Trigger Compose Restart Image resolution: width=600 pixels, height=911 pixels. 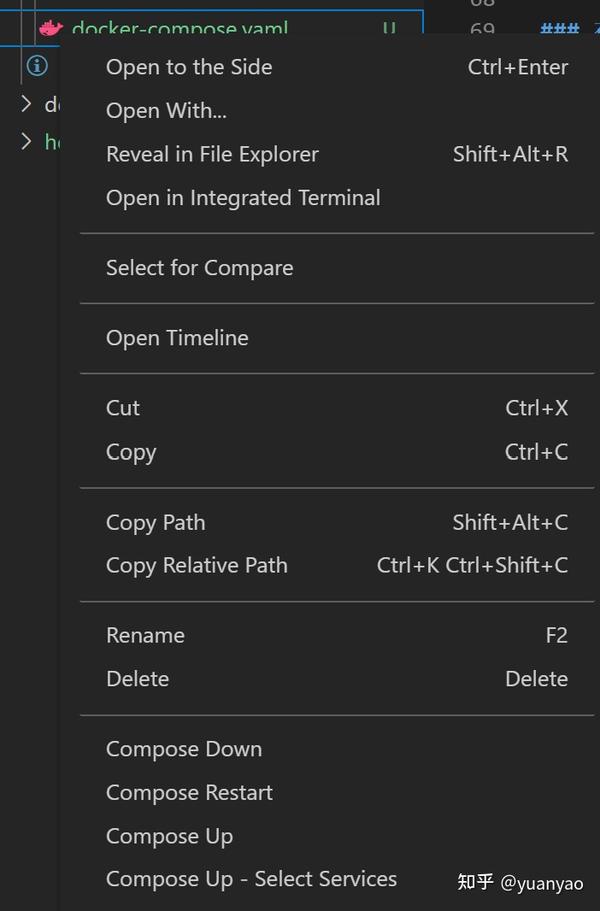(x=189, y=793)
